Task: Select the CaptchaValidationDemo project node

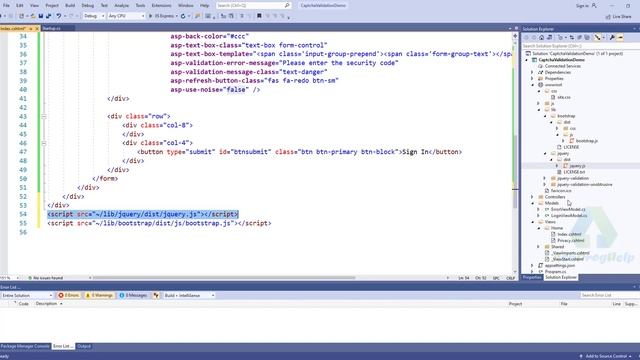Action: point(561,60)
